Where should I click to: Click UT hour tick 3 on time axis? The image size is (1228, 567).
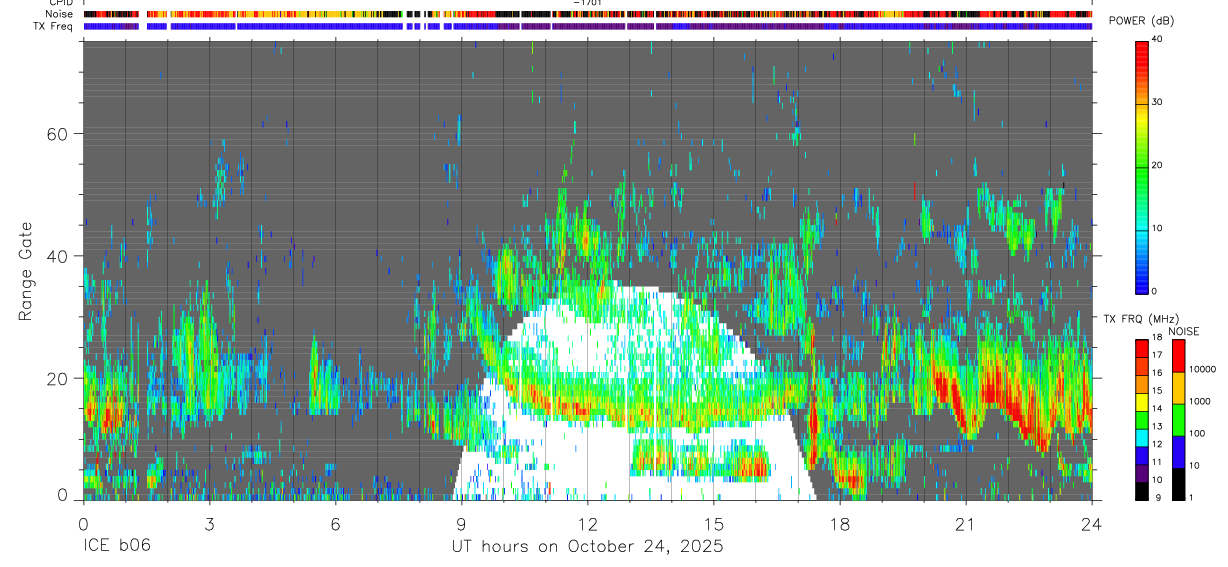click(209, 523)
